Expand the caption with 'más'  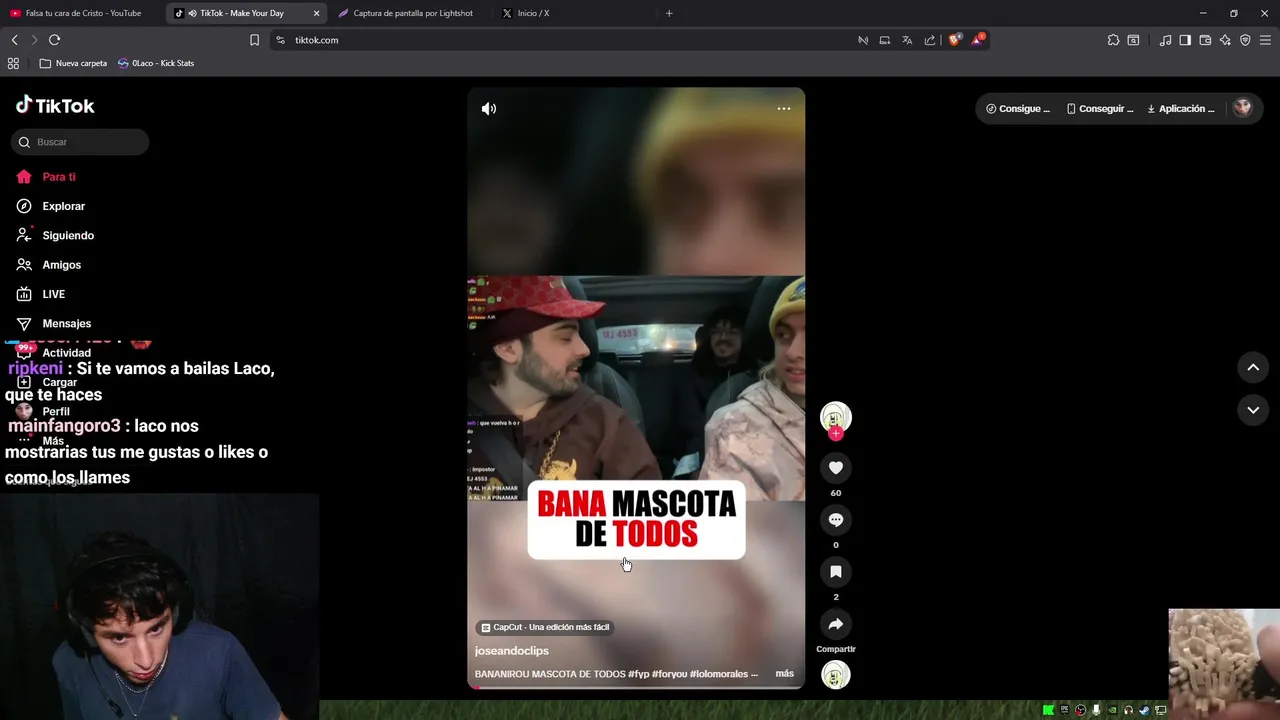tap(784, 673)
